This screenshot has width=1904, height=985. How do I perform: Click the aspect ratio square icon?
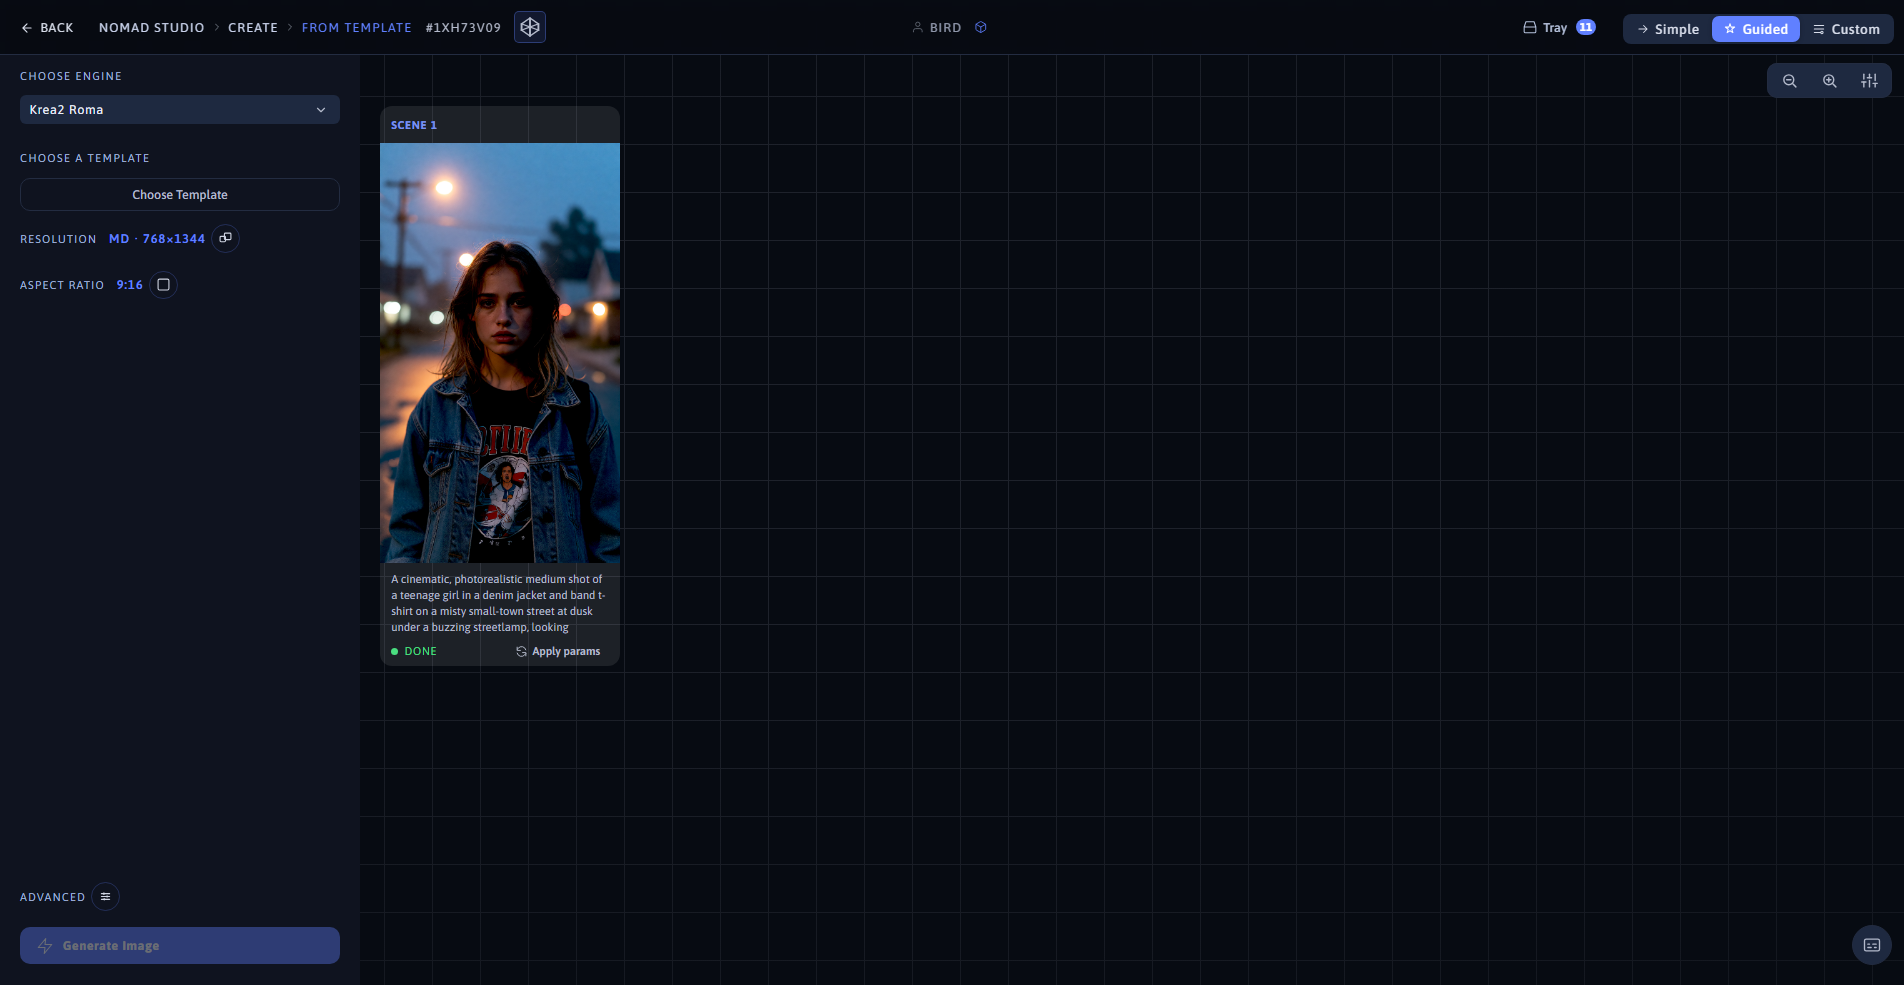pos(164,285)
